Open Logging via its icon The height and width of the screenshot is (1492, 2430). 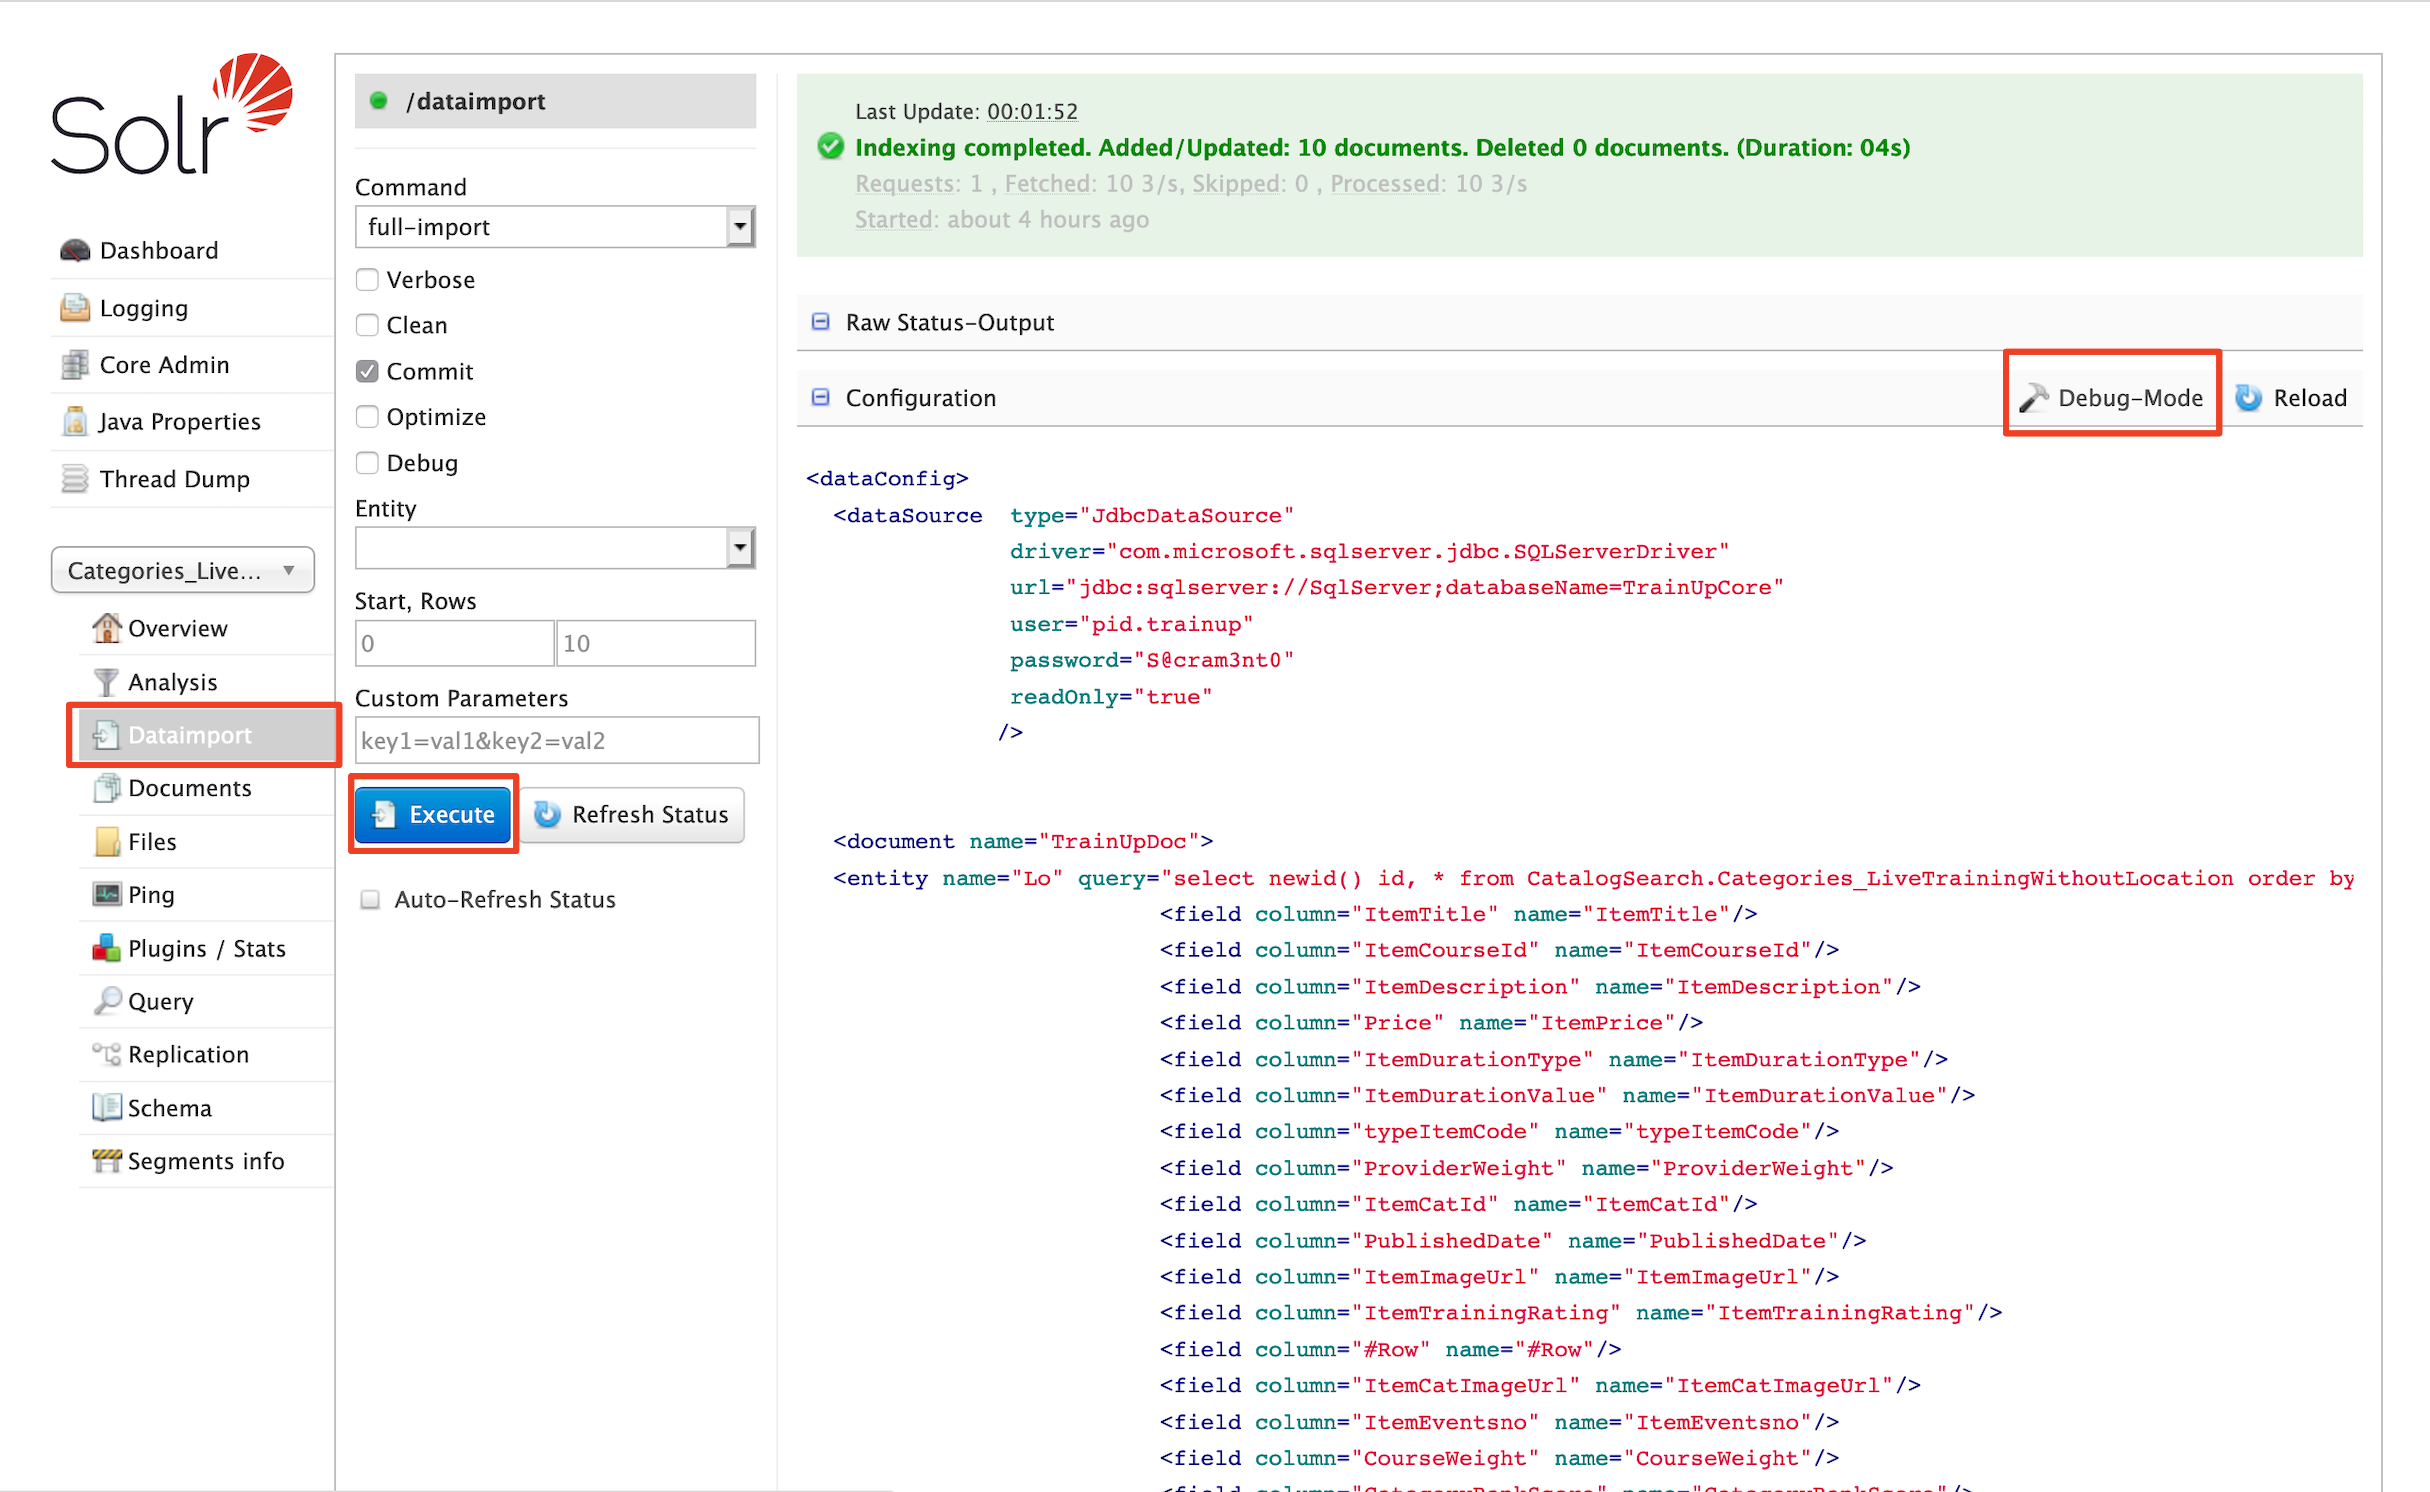(x=75, y=308)
